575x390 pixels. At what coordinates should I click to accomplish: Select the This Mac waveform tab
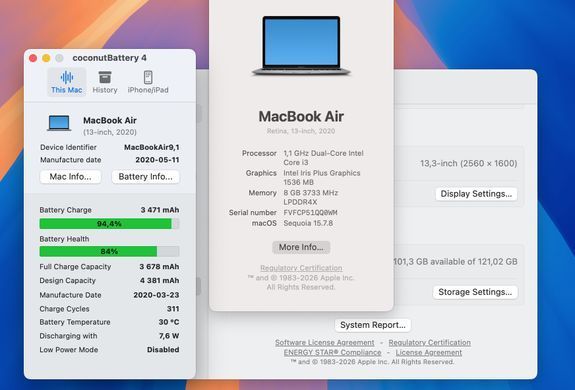(67, 82)
